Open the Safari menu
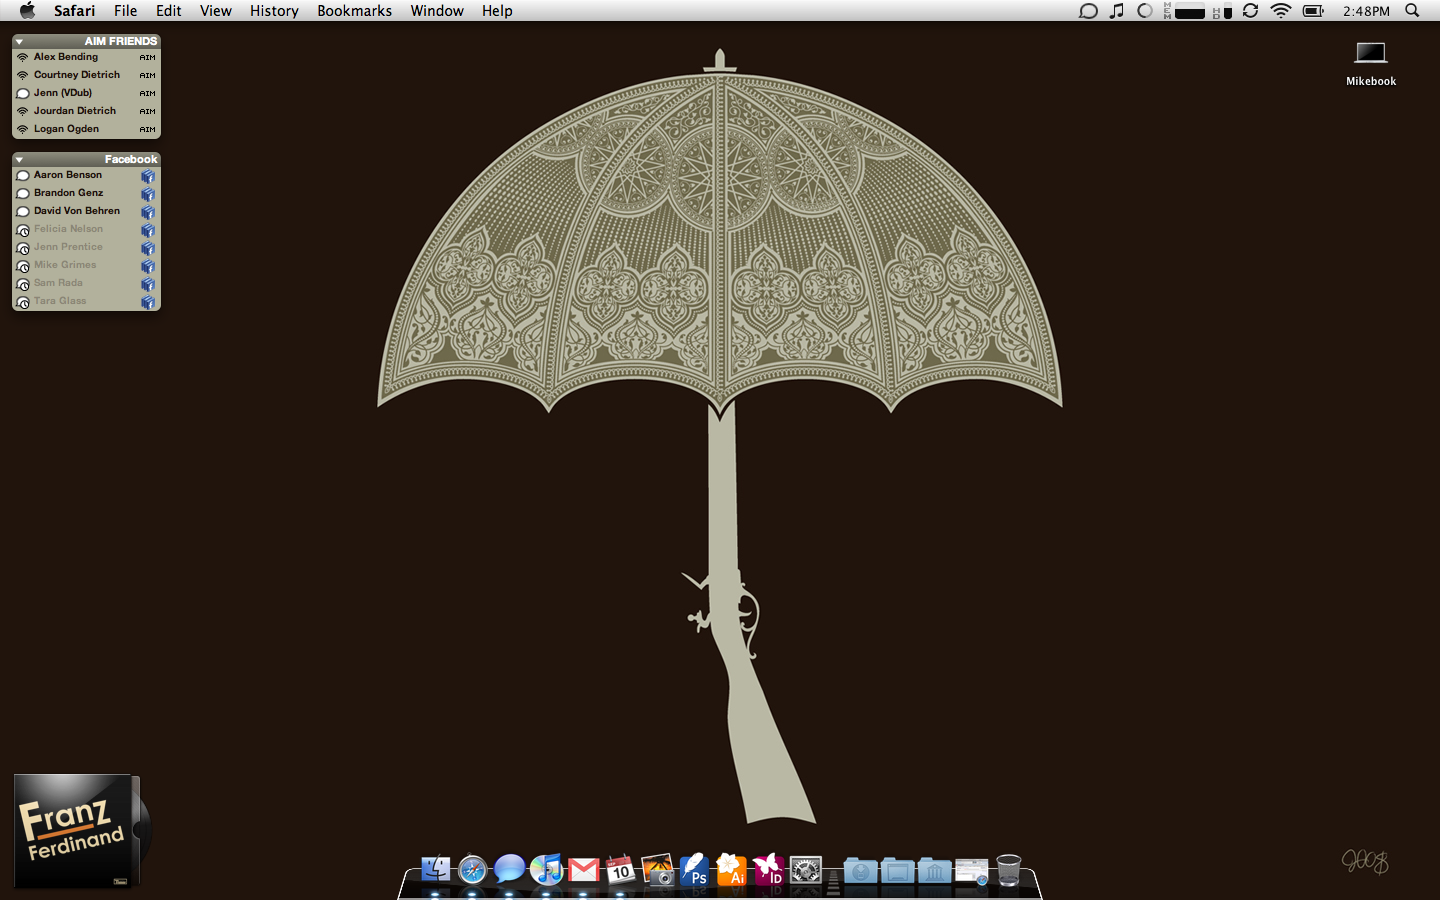1440x900 pixels. point(75,11)
